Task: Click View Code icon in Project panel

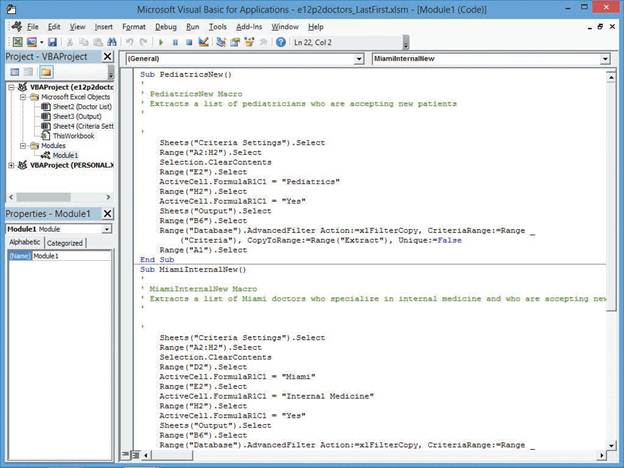Action: [x=13, y=72]
